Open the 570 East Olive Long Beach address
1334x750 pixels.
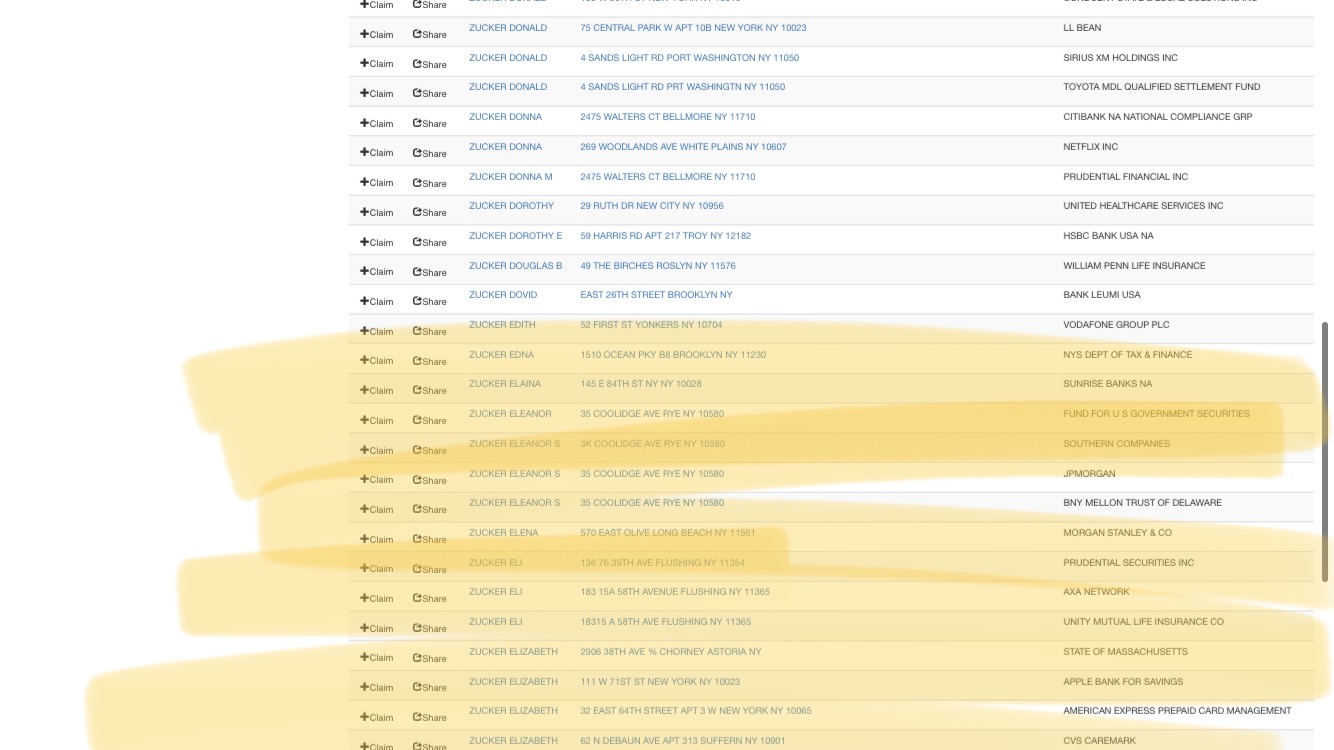pyautogui.click(x=668, y=533)
